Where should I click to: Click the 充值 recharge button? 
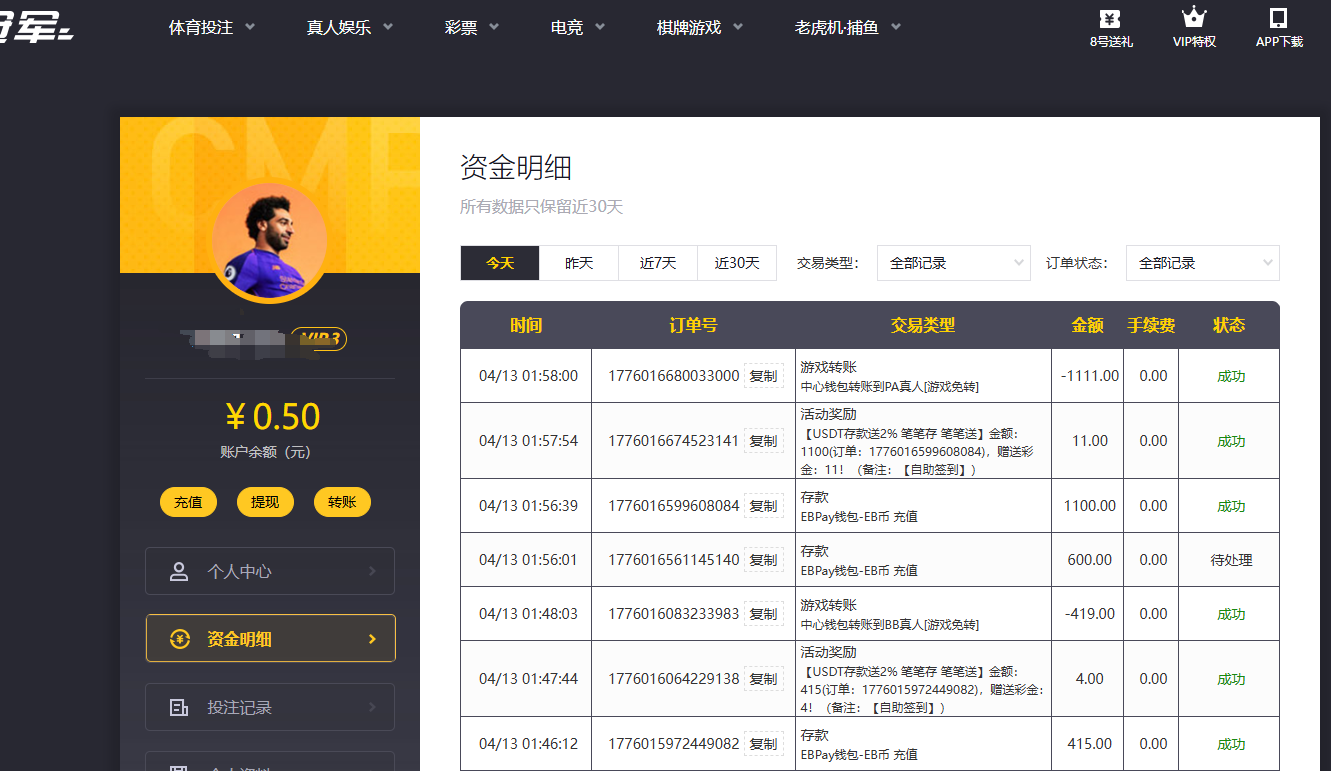click(188, 502)
